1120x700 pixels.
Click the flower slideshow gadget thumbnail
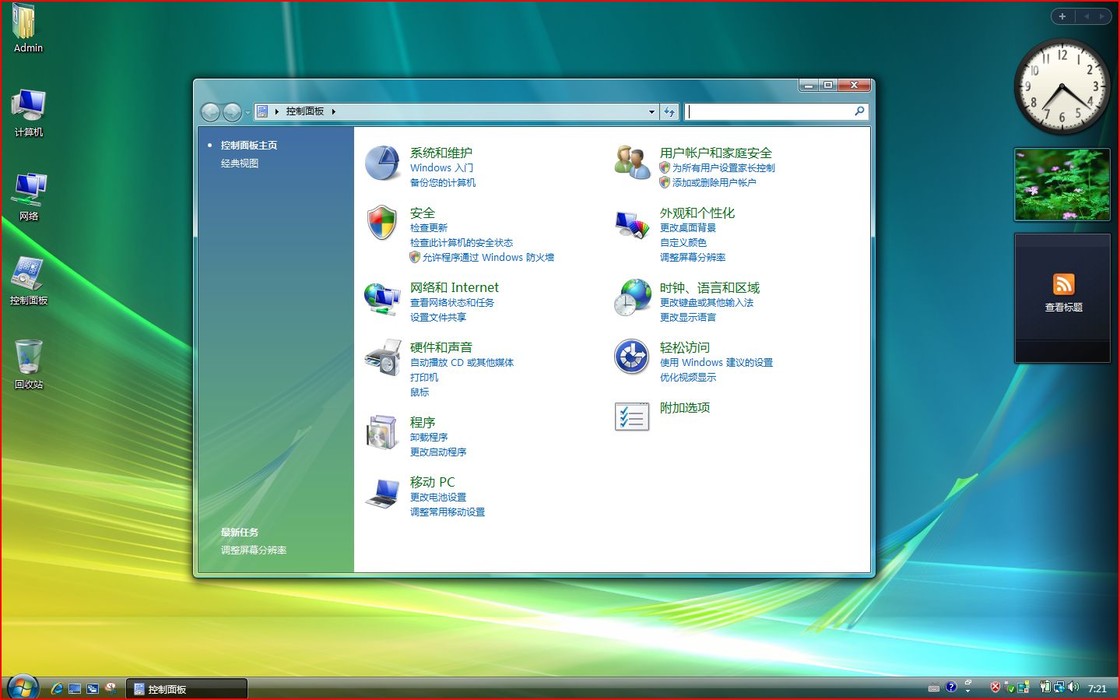click(x=1062, y=184)
